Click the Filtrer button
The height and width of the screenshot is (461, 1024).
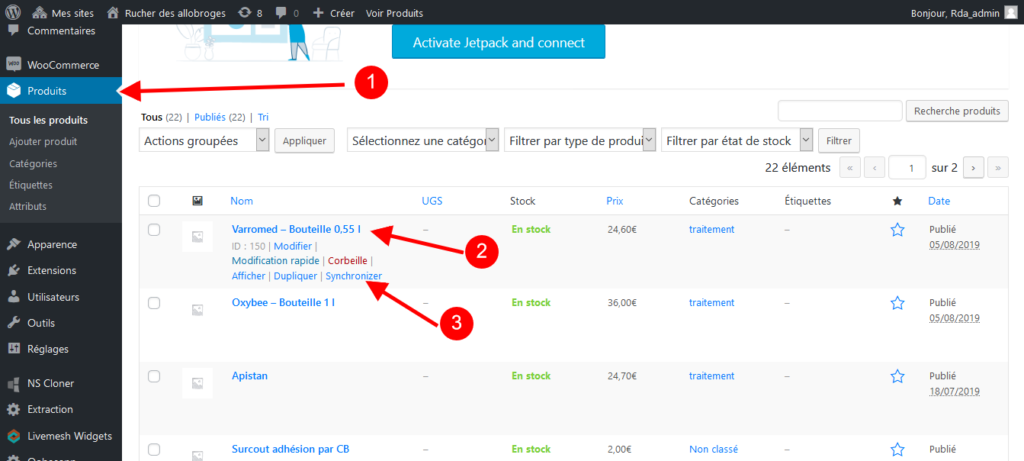[839, 141]
